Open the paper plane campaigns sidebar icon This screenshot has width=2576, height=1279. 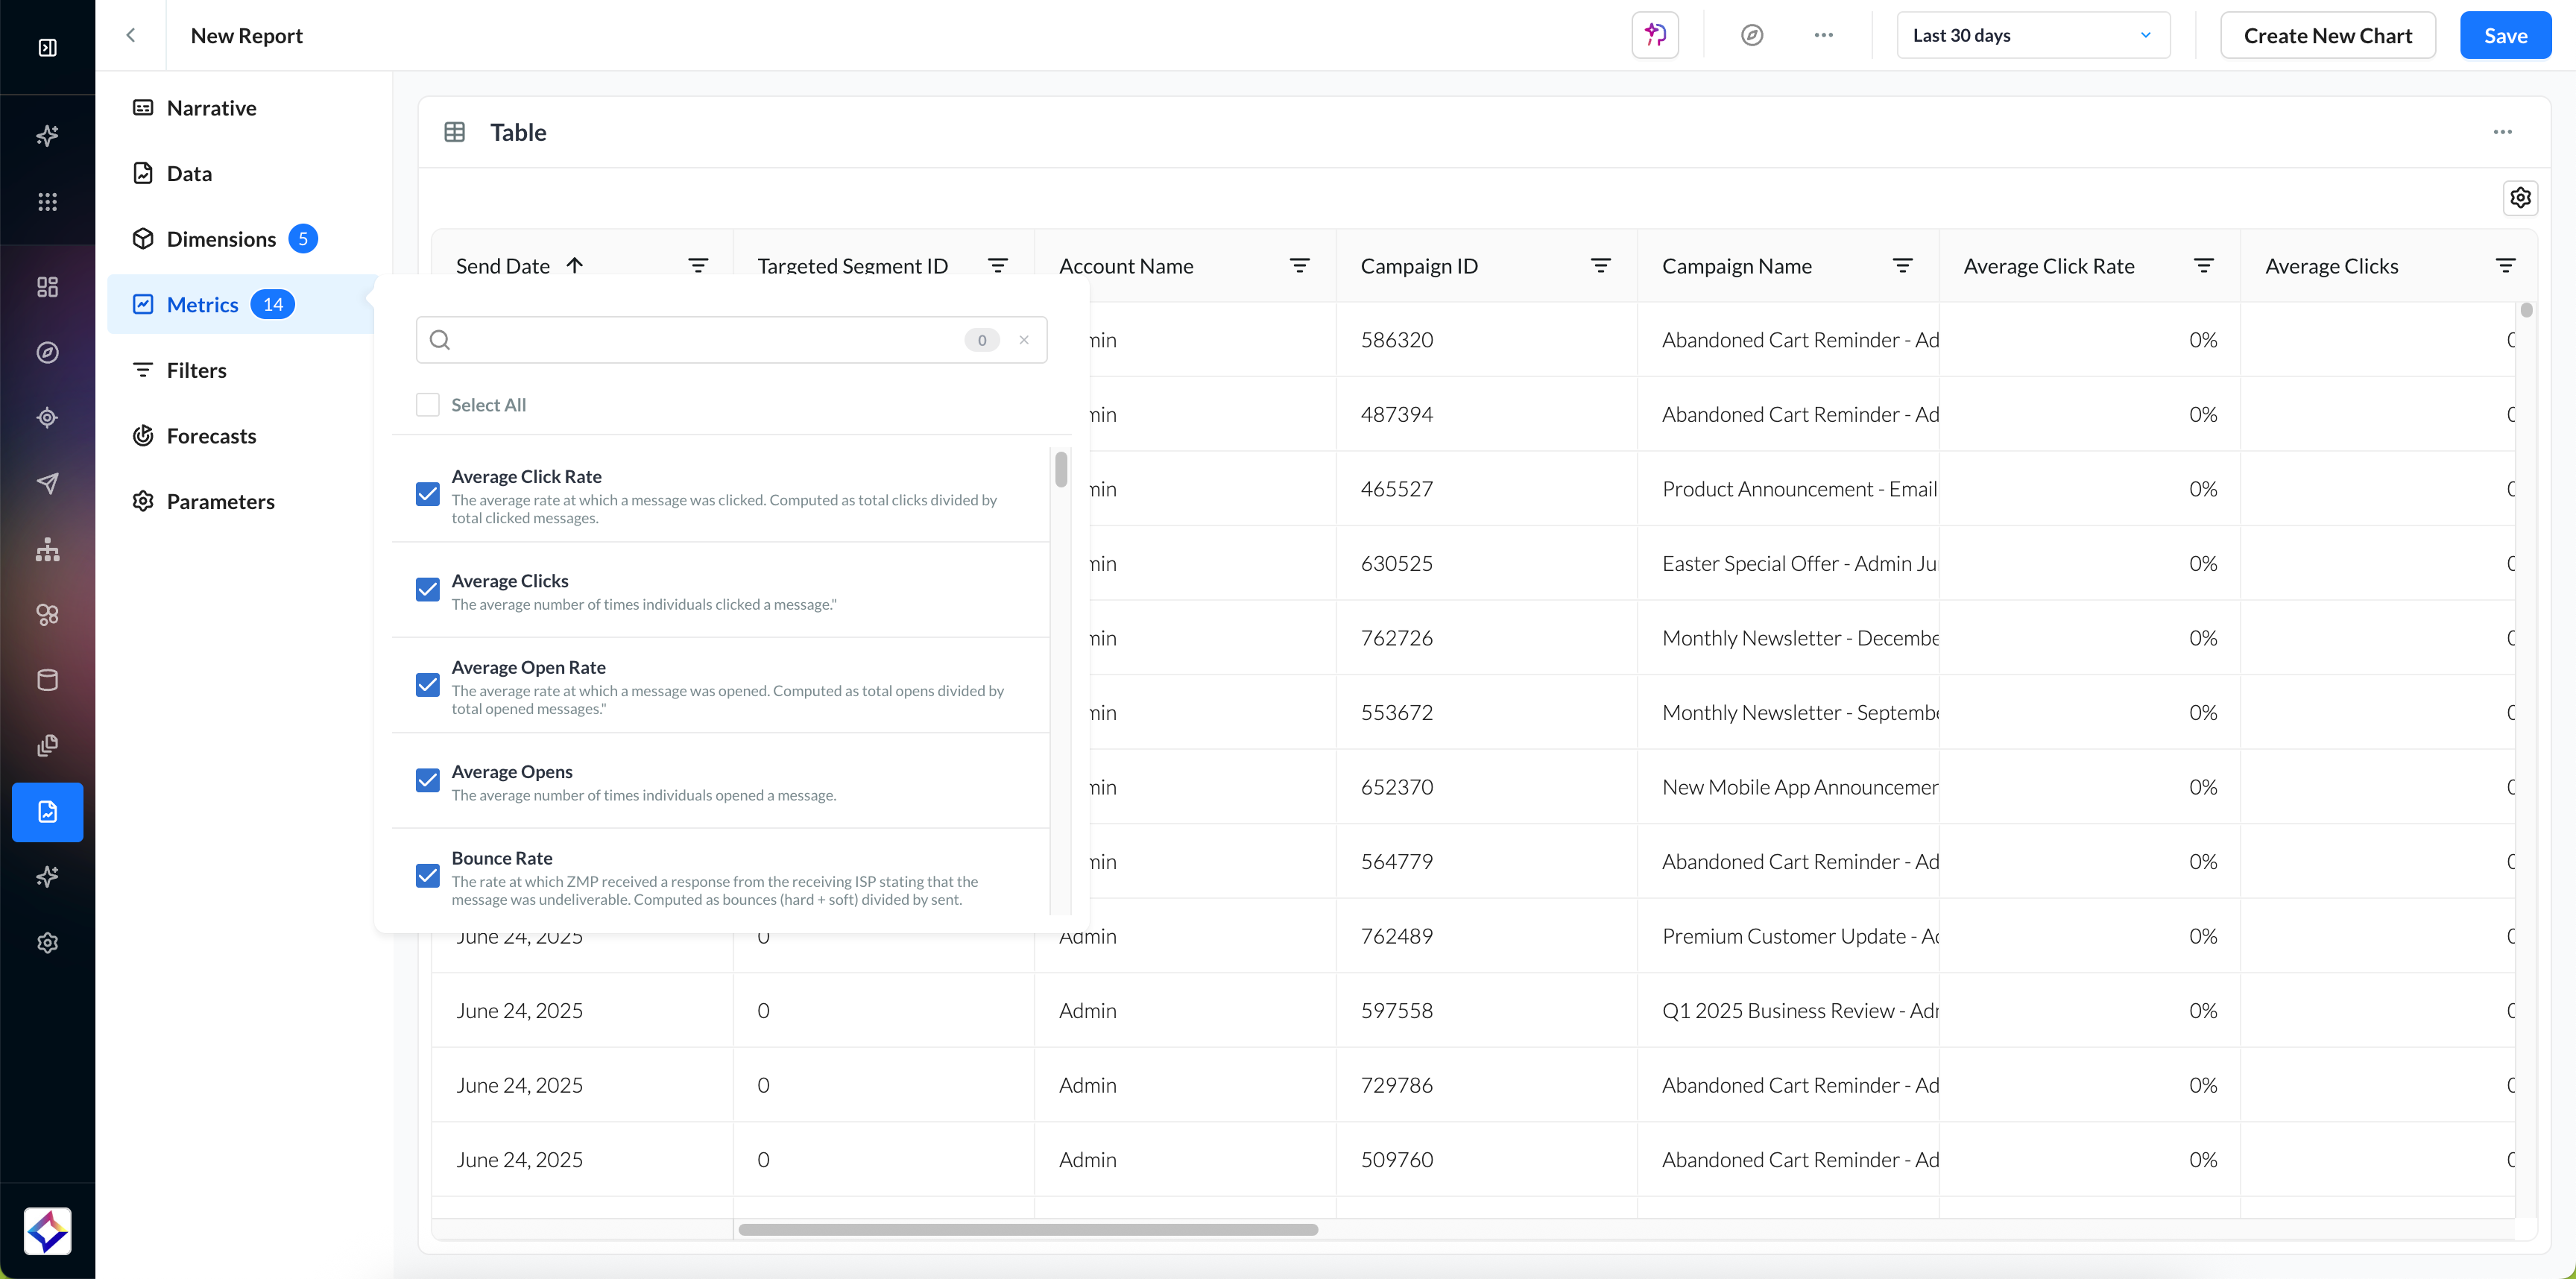click(x=47, y=484)
